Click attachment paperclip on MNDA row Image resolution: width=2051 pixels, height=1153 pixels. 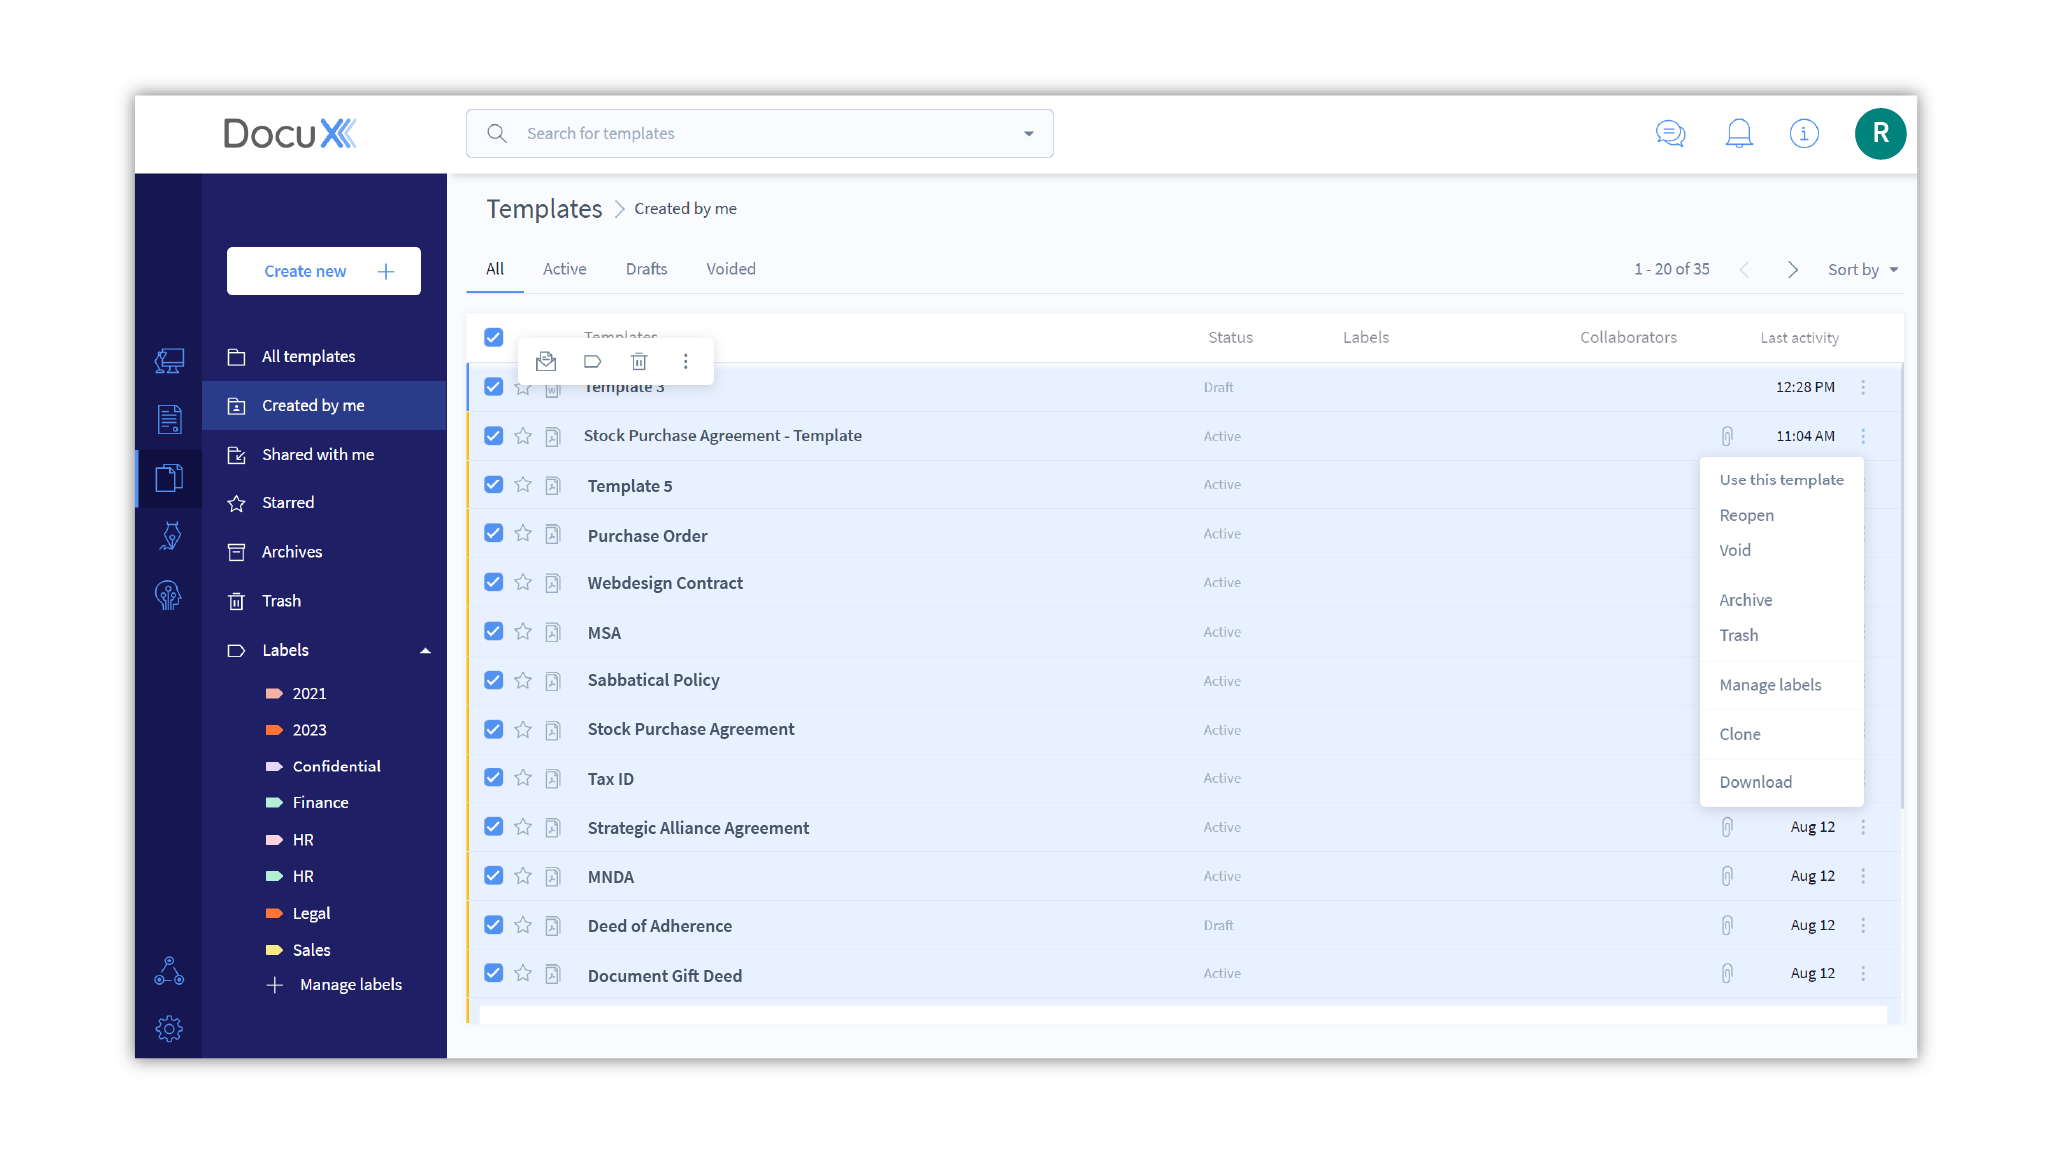tap(1727, 876)
